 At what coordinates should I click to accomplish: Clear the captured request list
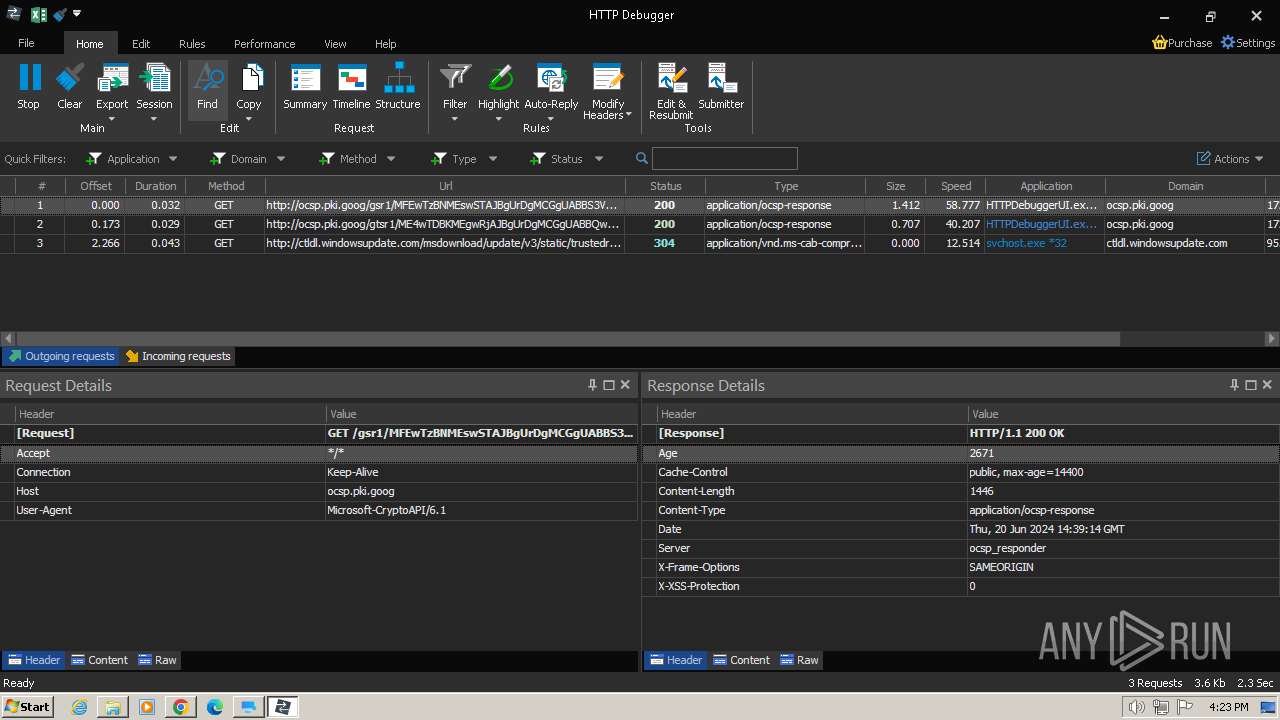pyautogui.click(x=70, y=87)
